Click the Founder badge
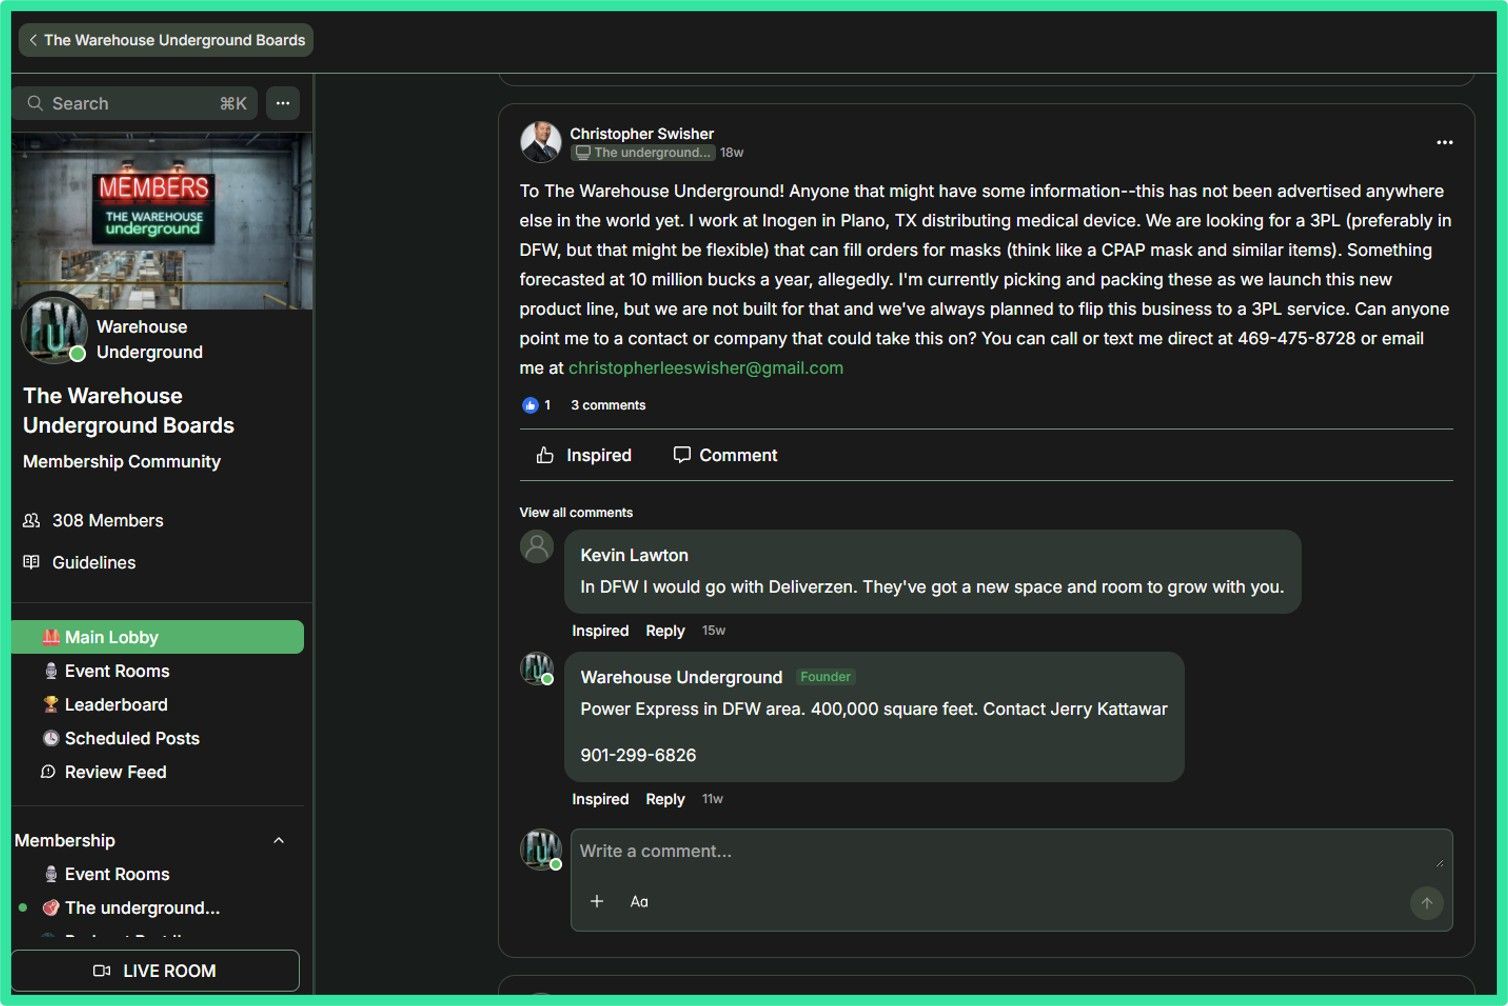 click(825, 677)
